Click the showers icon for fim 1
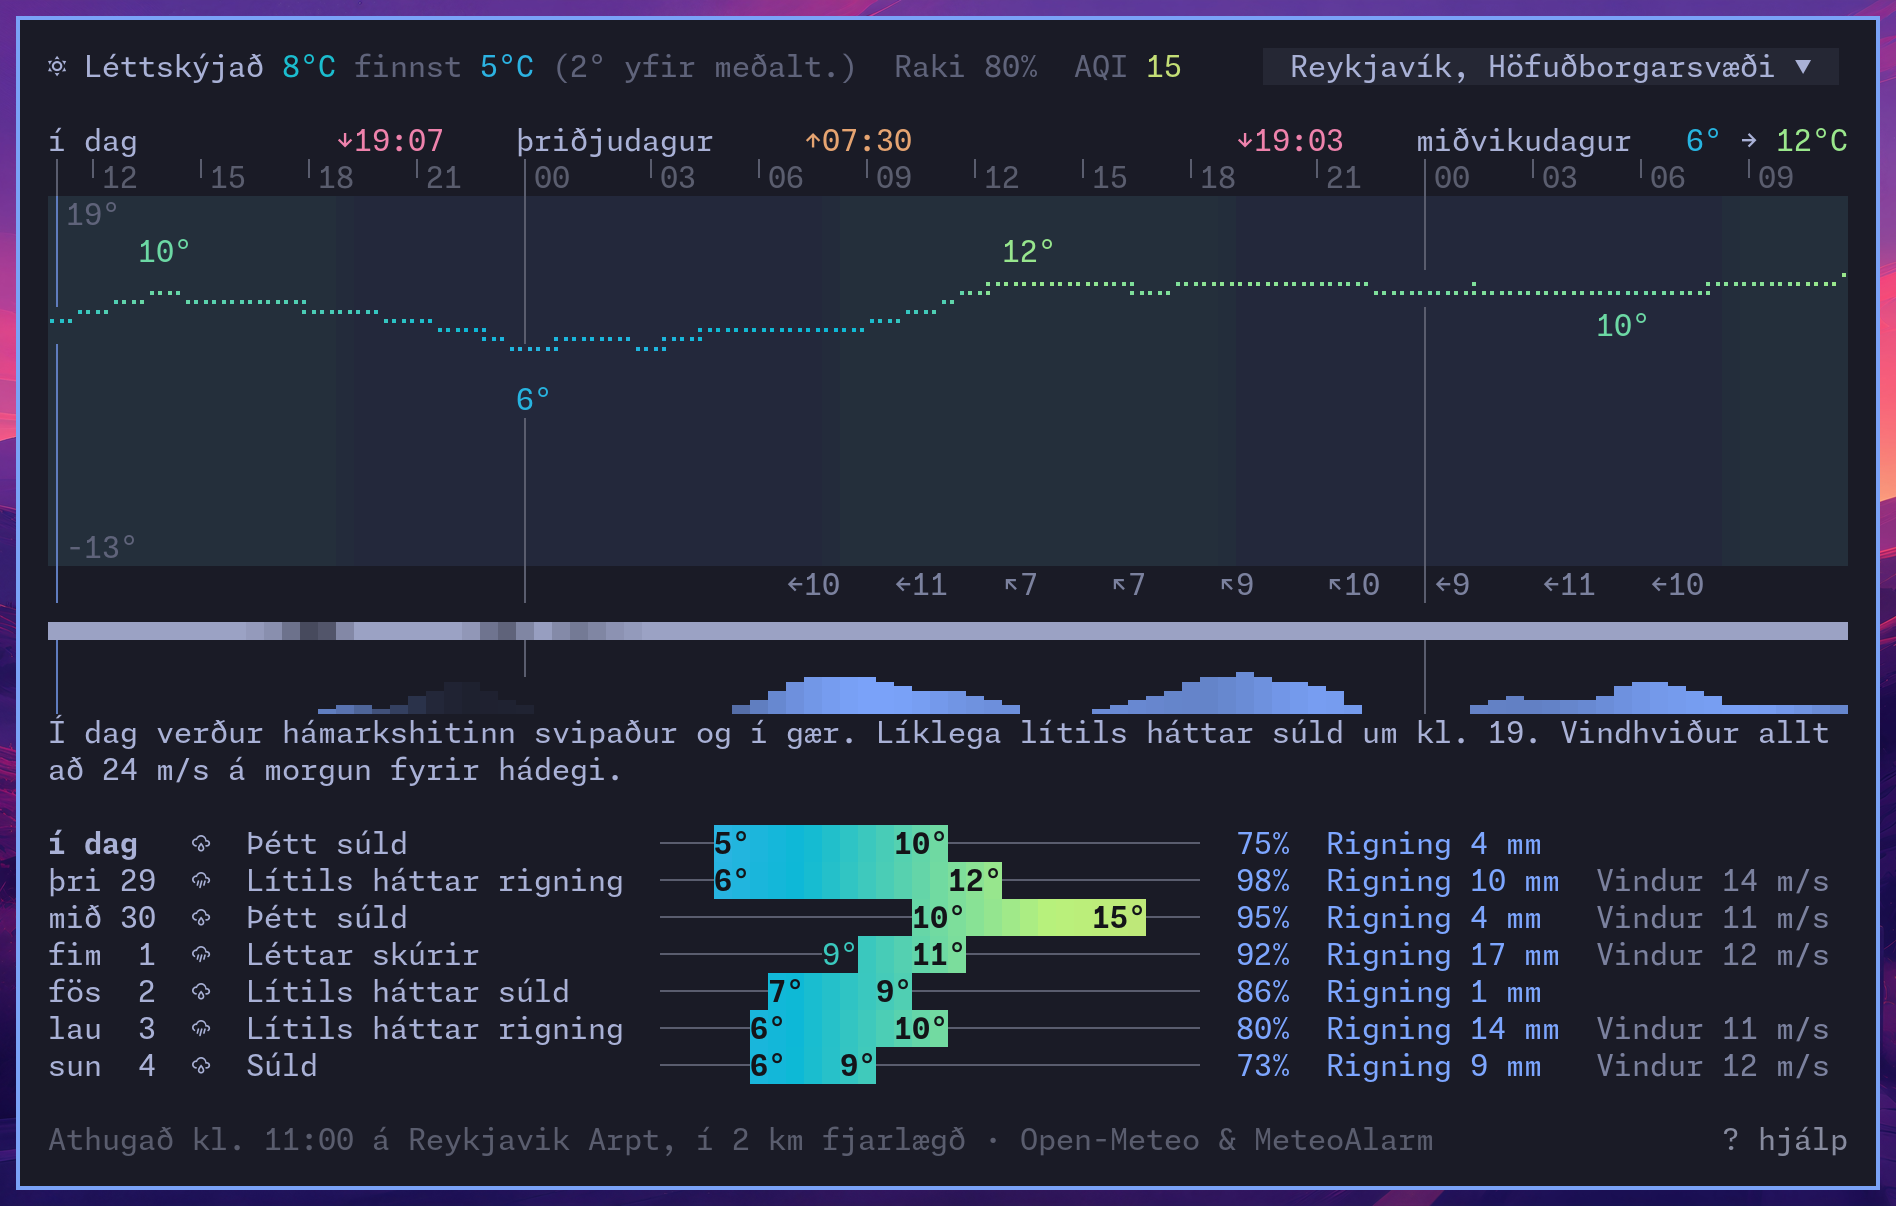1896x1206 pixels. 201,955
